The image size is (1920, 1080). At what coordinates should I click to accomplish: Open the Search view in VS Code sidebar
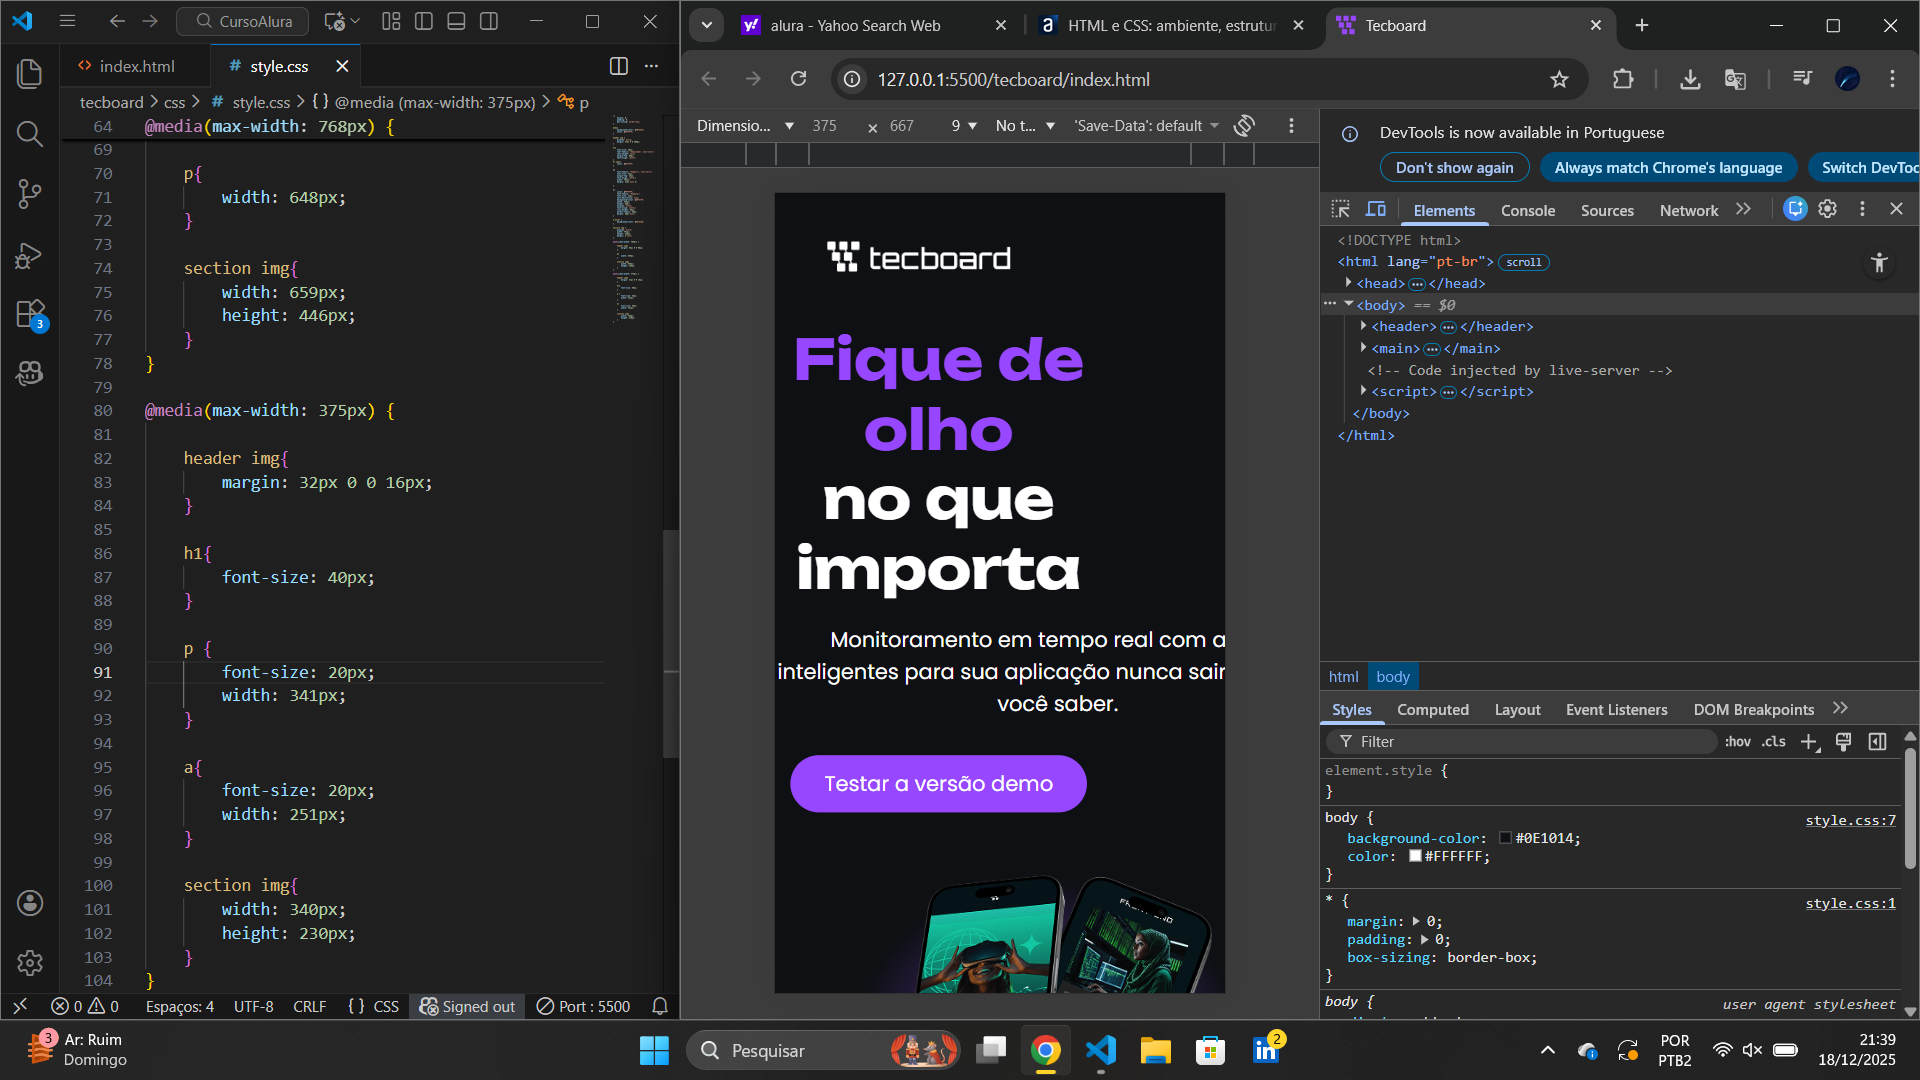click(29, 134)
